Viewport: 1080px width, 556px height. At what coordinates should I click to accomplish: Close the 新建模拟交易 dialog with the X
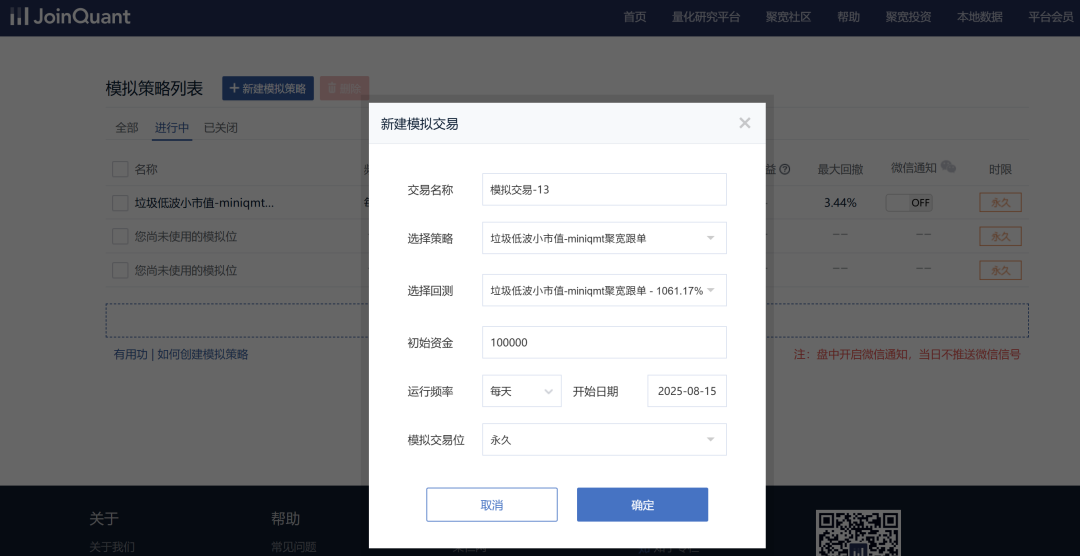pyautogui.click(x=744, y=123)
